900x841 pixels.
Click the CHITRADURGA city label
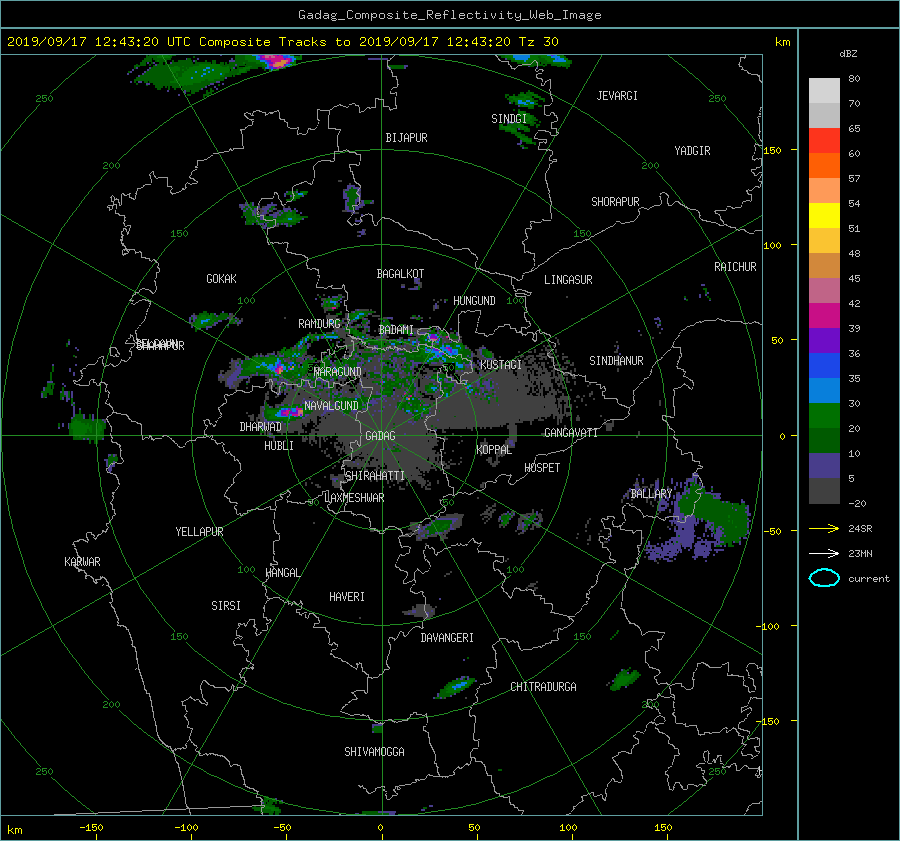point(543,687)
